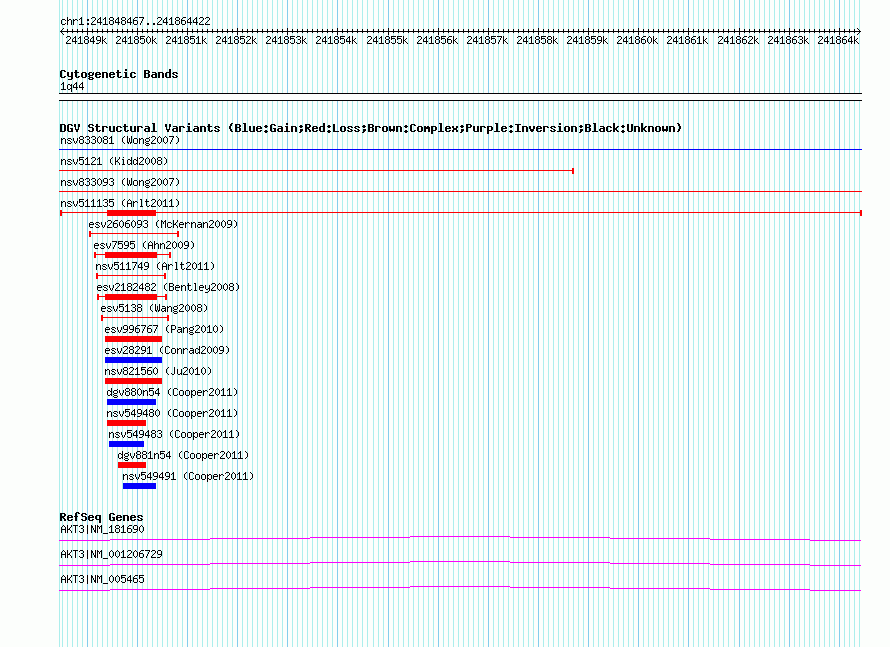890x647 pixels.
Task: Select the red bar under dgv881n54
Action: 132,465
